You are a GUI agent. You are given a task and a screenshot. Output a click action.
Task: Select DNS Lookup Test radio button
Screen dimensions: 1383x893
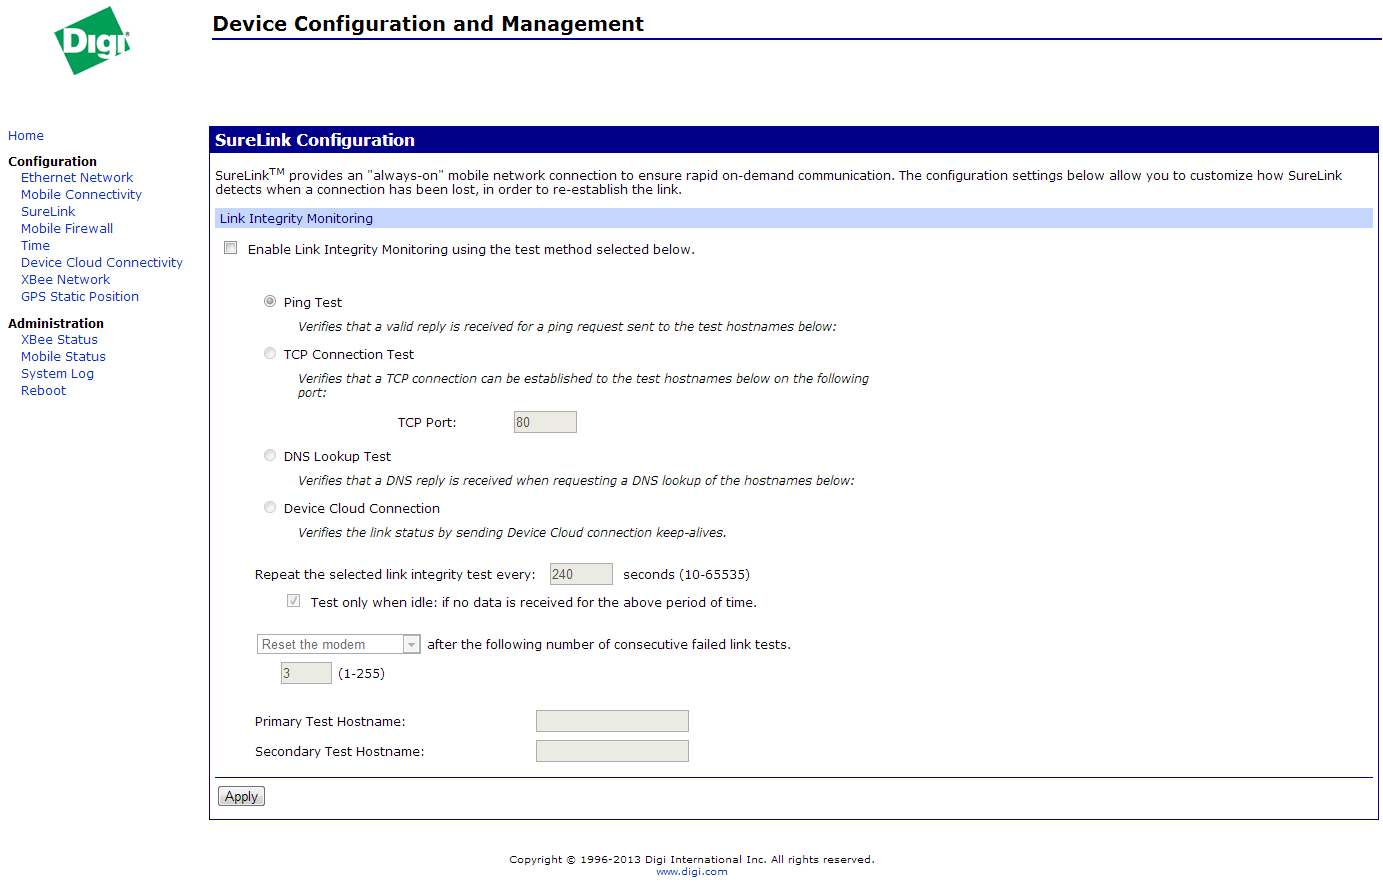point(270,455)
